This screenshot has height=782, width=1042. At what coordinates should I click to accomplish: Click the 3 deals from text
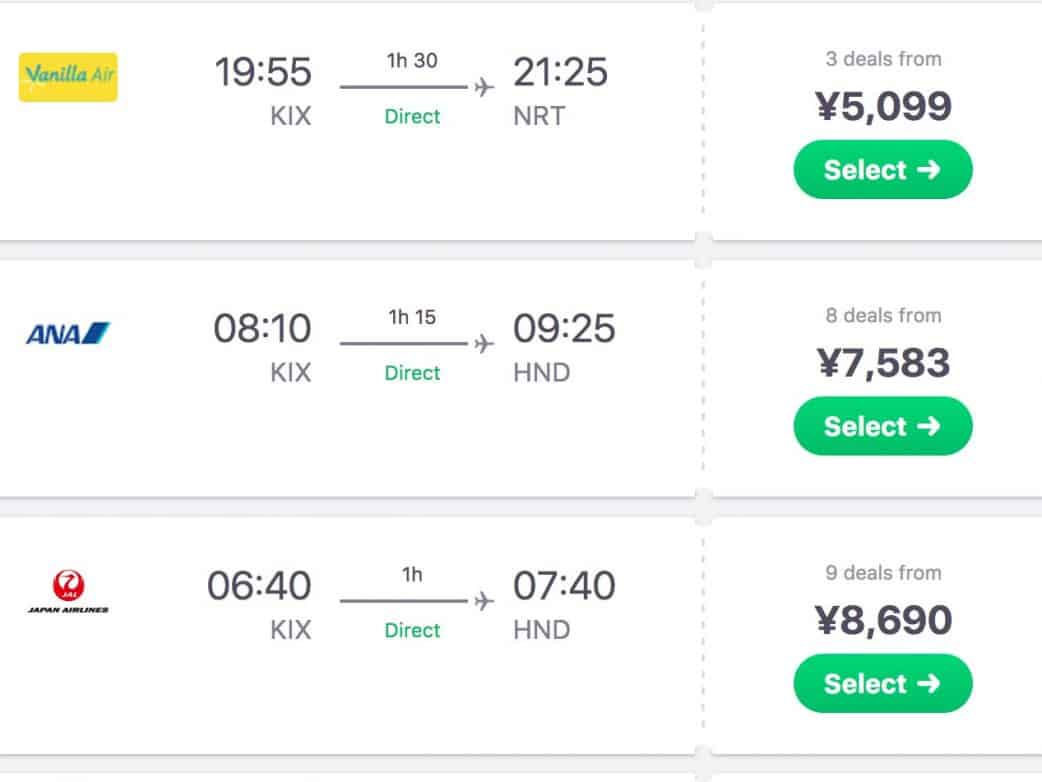(883, 59)
